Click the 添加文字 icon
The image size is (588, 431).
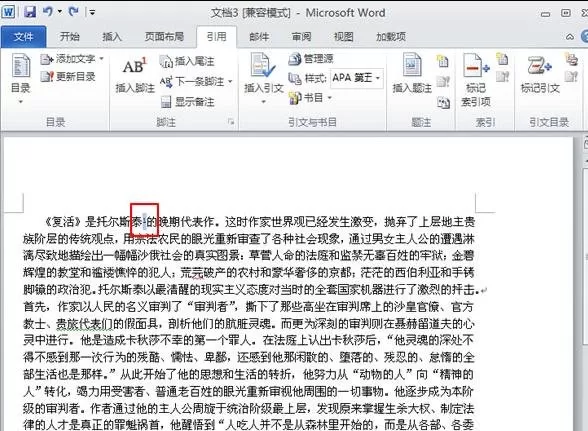point(47,59)
